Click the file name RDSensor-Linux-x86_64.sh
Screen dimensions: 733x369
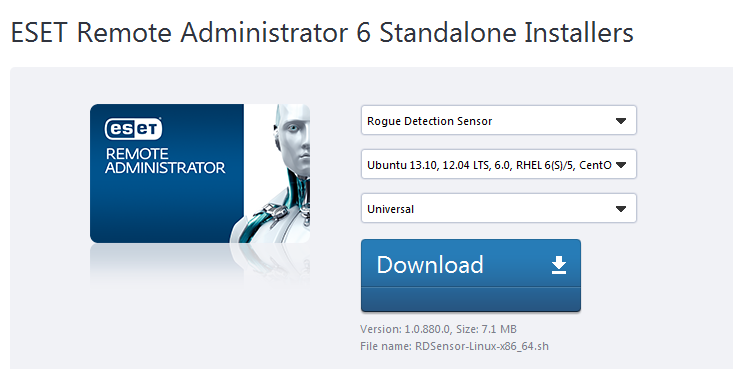[x=482, y=347]
